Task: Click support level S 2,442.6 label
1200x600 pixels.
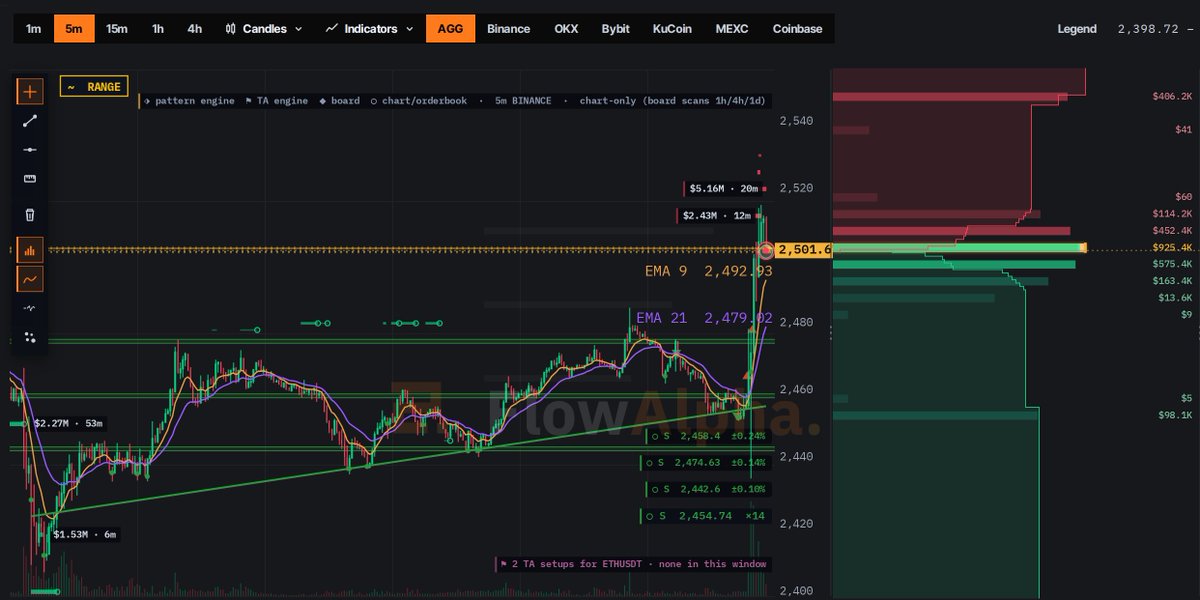Action: pos(707,489)
